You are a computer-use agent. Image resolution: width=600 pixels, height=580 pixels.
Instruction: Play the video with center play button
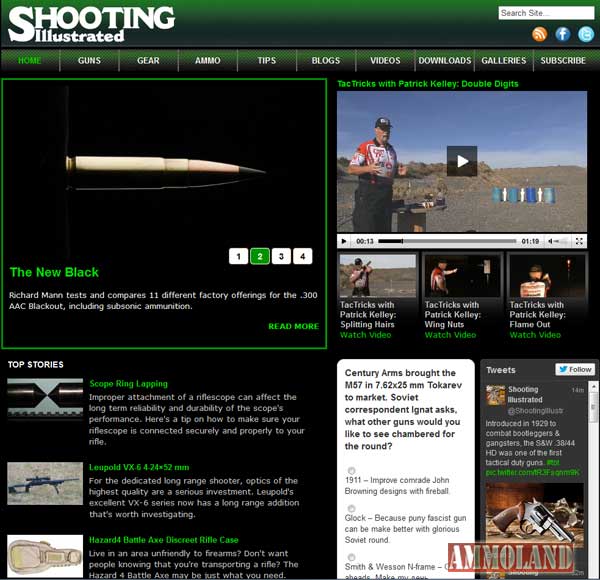point(462,161)
